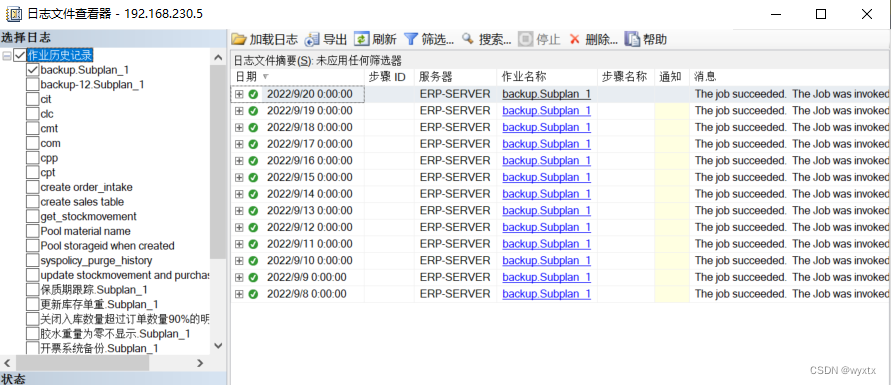Click the Export log icon

pos(313,39)
